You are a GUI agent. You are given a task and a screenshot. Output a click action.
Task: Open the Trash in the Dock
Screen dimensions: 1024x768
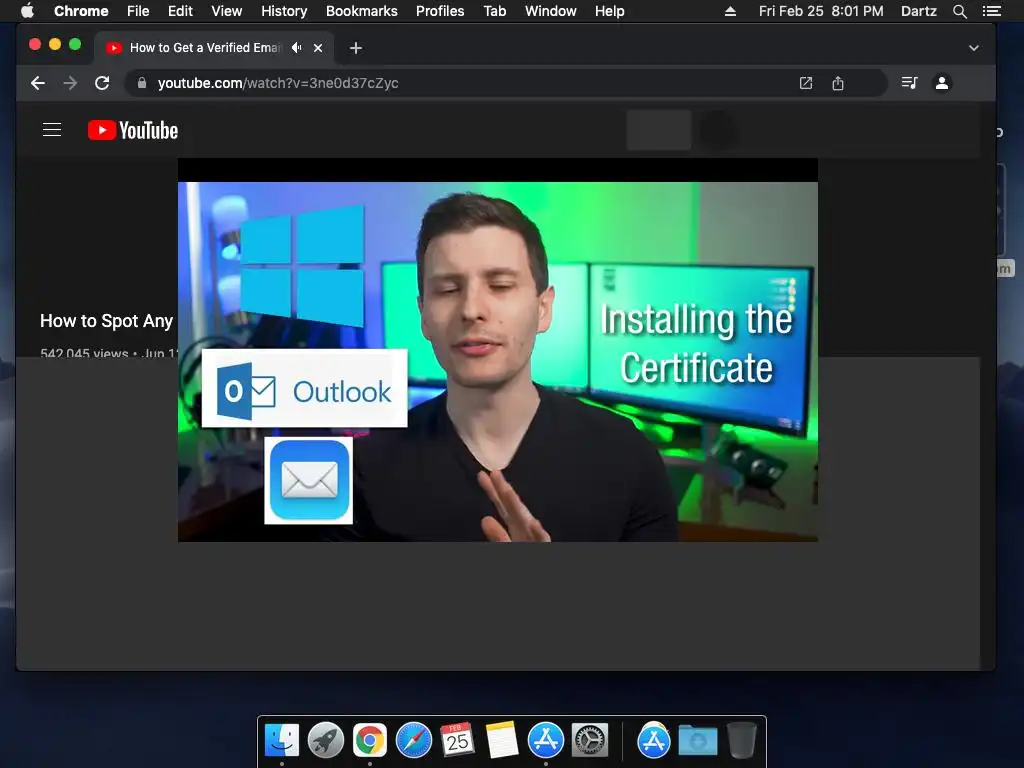(x=742, y=741)
